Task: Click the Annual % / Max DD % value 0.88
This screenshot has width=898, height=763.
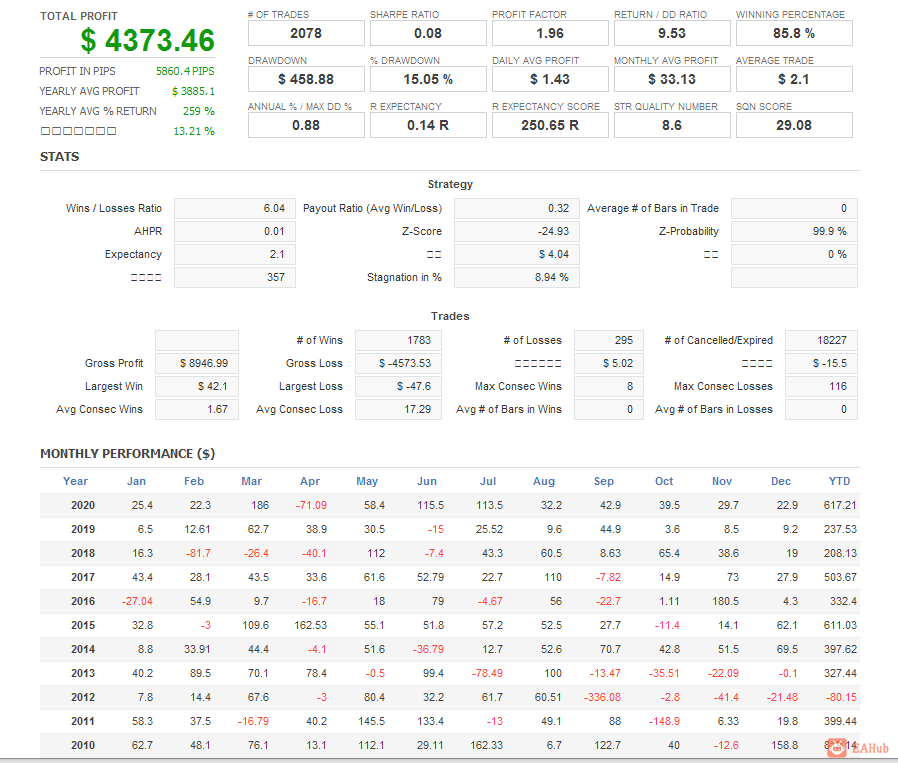Action: (306, 125)
